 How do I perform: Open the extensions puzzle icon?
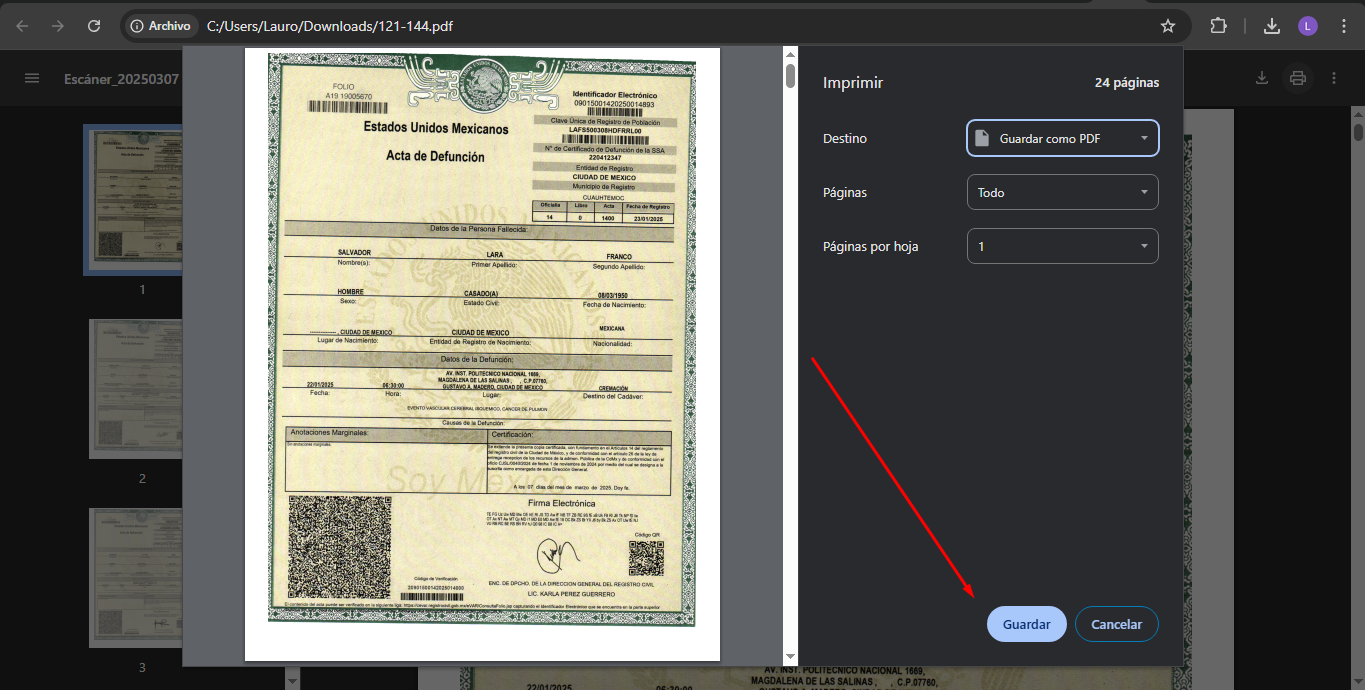1218,26
